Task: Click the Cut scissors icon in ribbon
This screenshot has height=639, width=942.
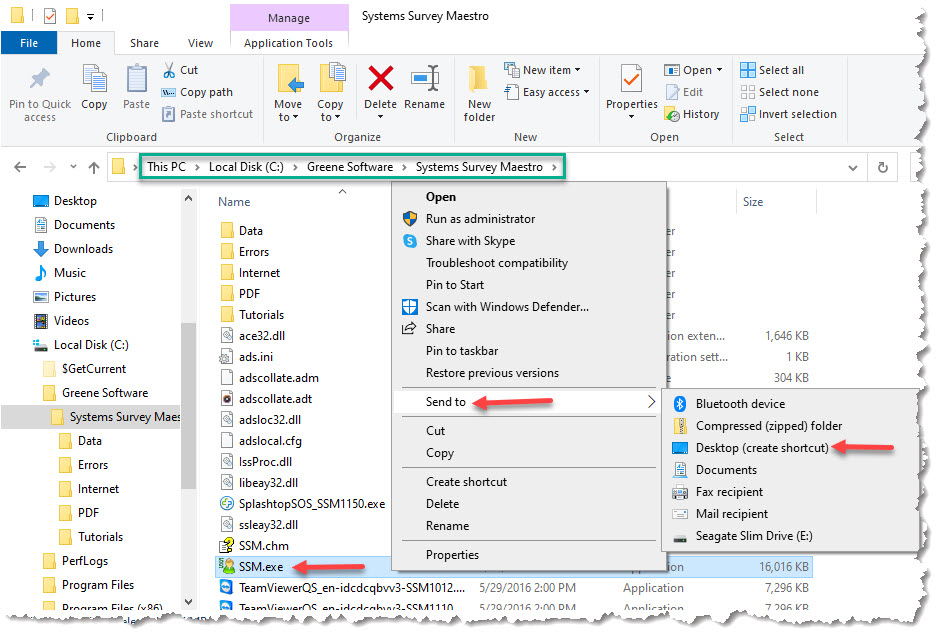Action: (169, 70)
